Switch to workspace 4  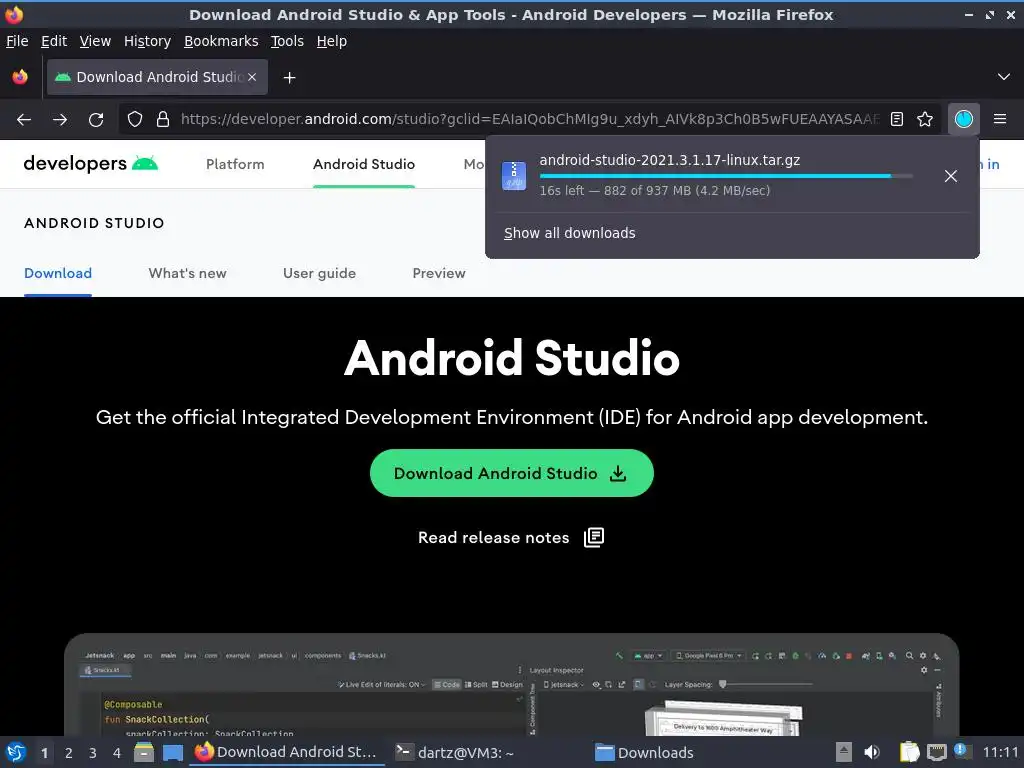[117, 753]
